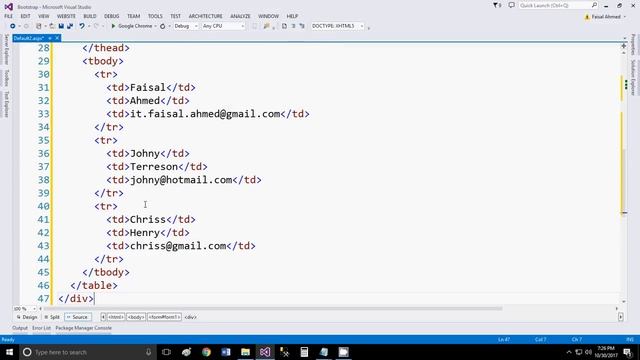Open the DOCTYPE XHTML5 dropdown
Viewport: 640px width, 360px height.
point(337,26)
